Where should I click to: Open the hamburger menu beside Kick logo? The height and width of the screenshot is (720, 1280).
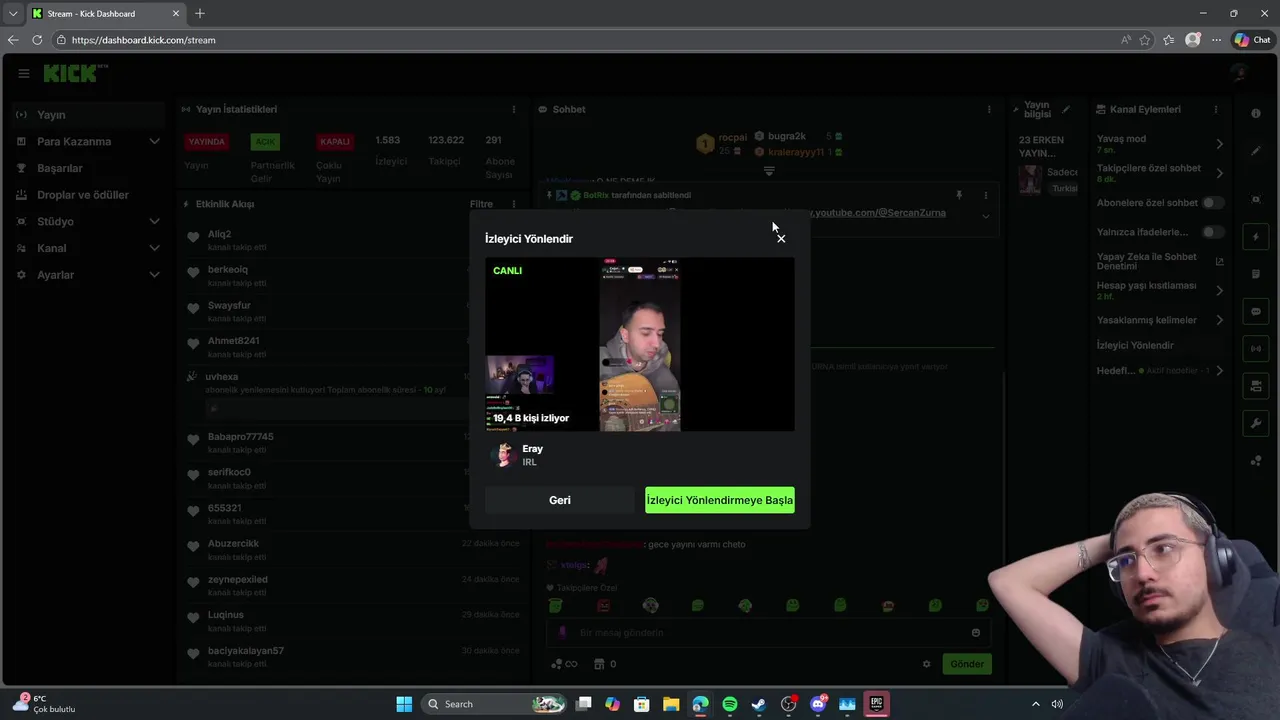(x=23, y=73)
